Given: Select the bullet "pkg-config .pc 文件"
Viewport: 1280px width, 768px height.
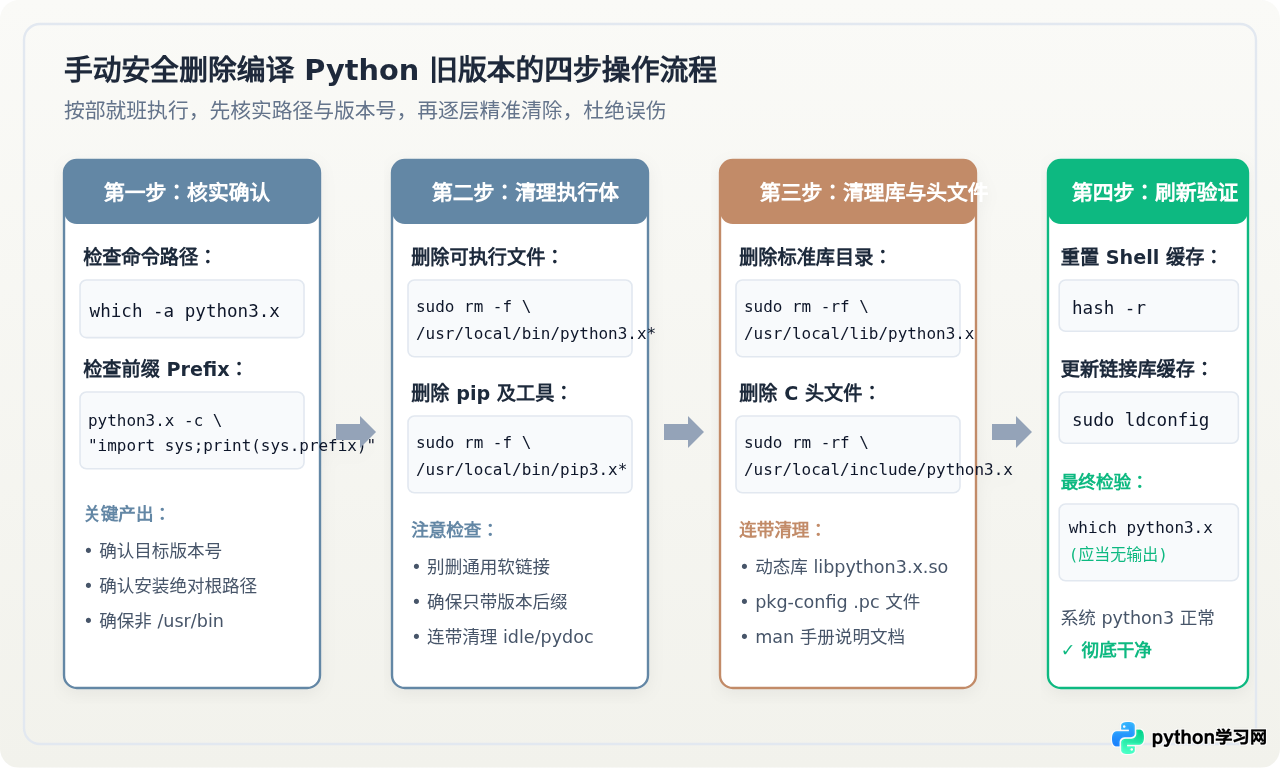Looking at the screenshot, I should coord(830,602).
